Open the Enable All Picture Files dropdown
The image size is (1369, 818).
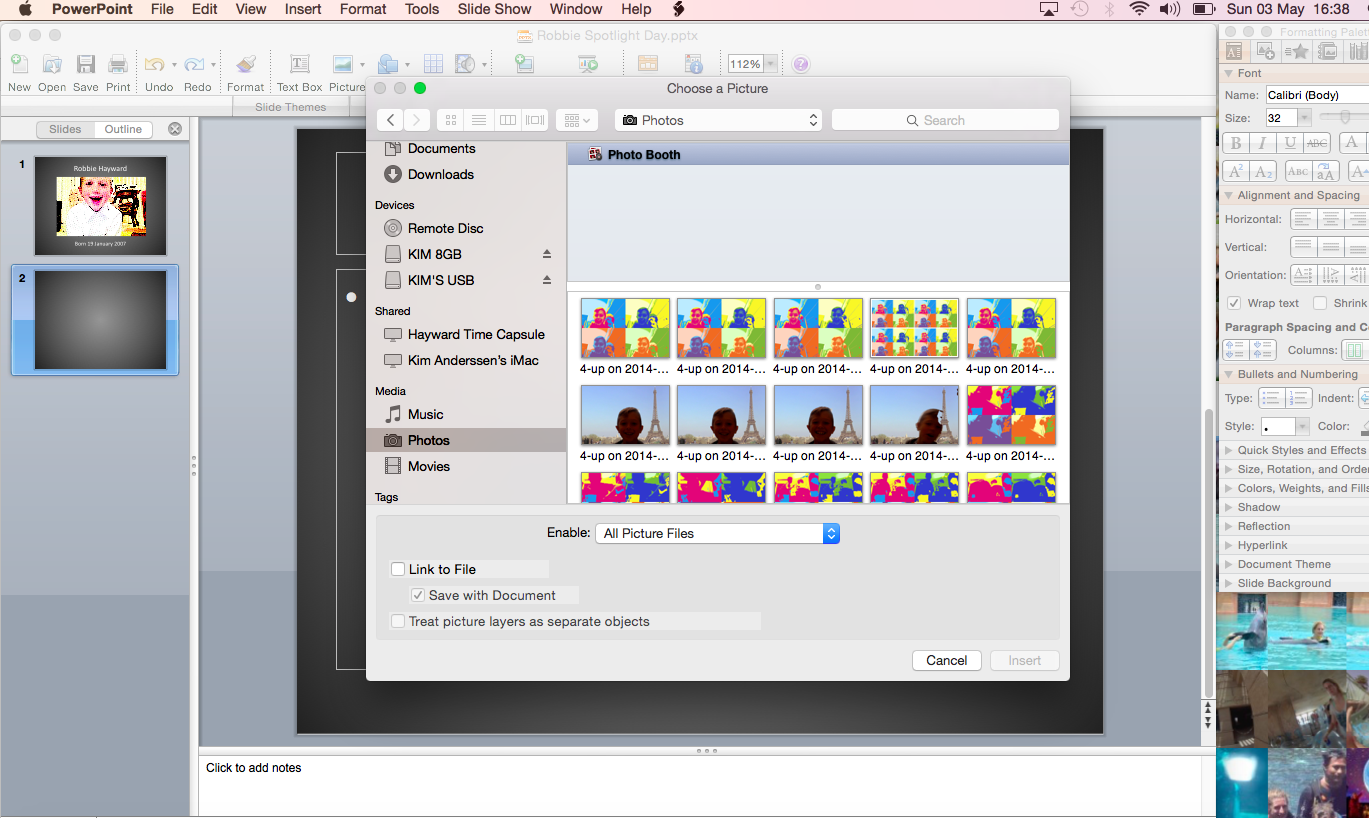[x=717, y=533]
